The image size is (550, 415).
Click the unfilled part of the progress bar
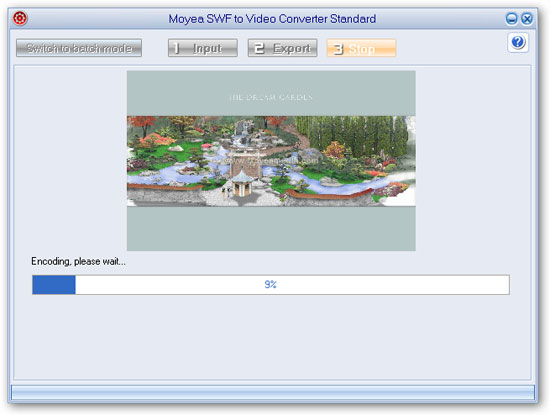point(292,285)
